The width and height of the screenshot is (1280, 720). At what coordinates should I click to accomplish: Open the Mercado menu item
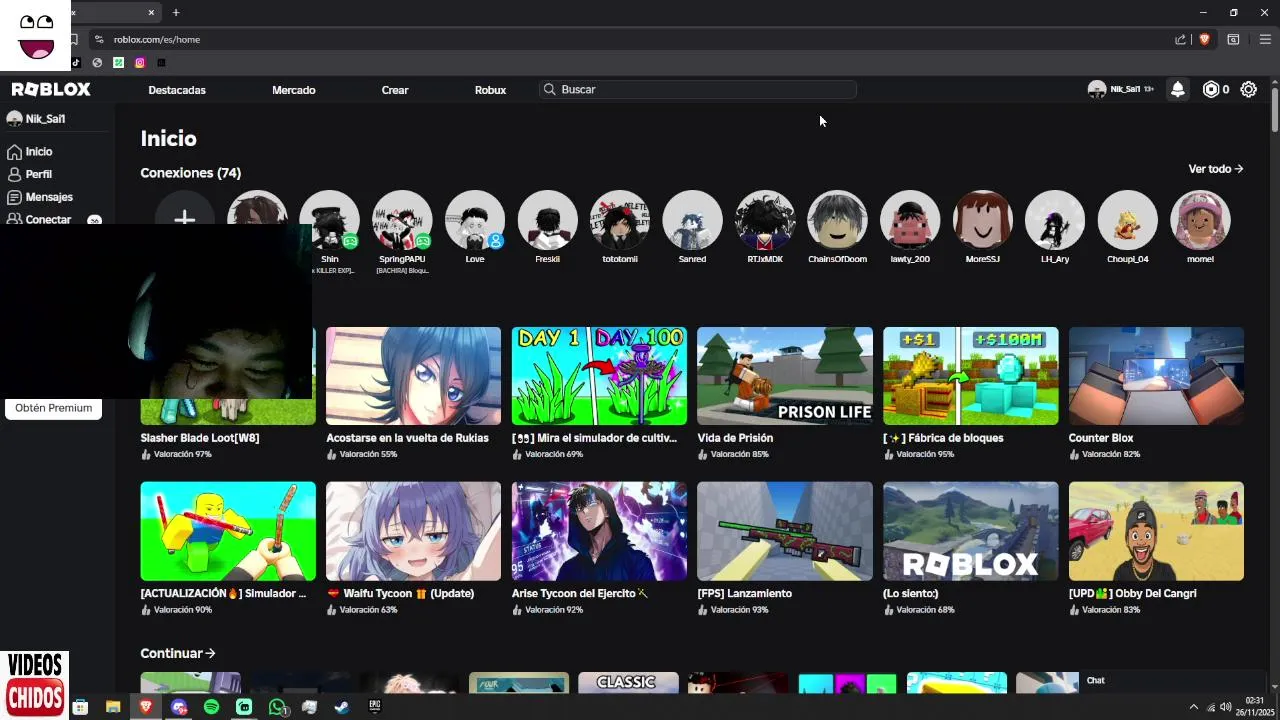(x=294, y=90)
